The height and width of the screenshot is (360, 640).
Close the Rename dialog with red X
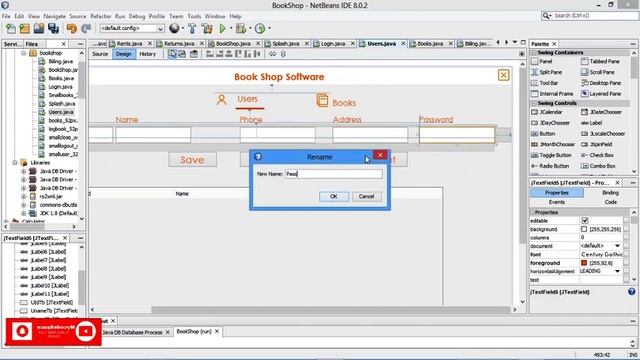pyautogui.click(x=380, y=155)
